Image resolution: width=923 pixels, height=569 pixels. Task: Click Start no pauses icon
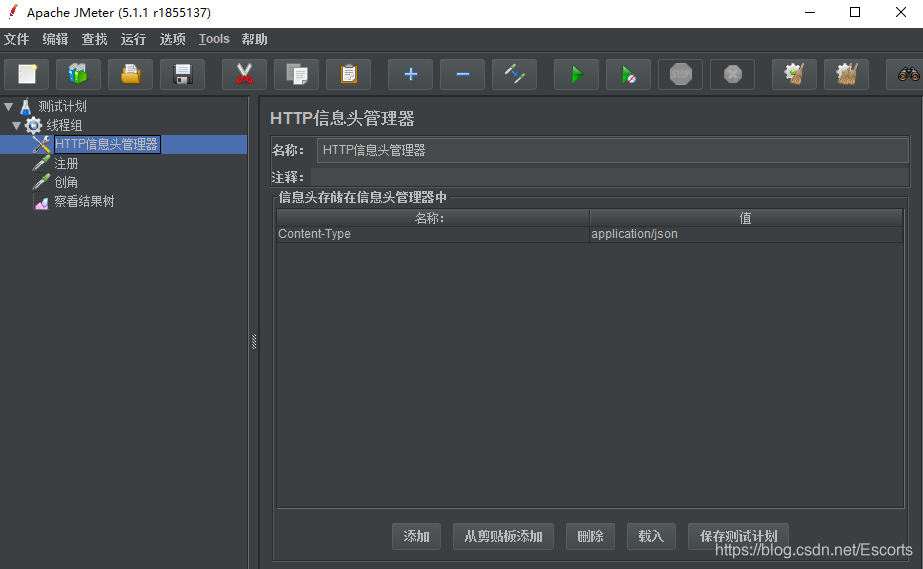(628, 74)
